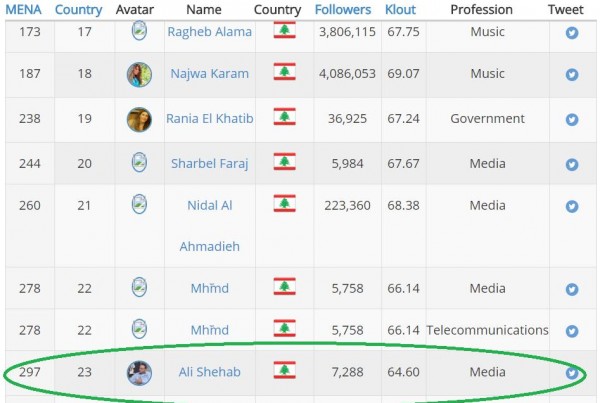Click tweet icon in Telecommunications row
This screenshot has height=403, width=600.
(x=572, y=331)
